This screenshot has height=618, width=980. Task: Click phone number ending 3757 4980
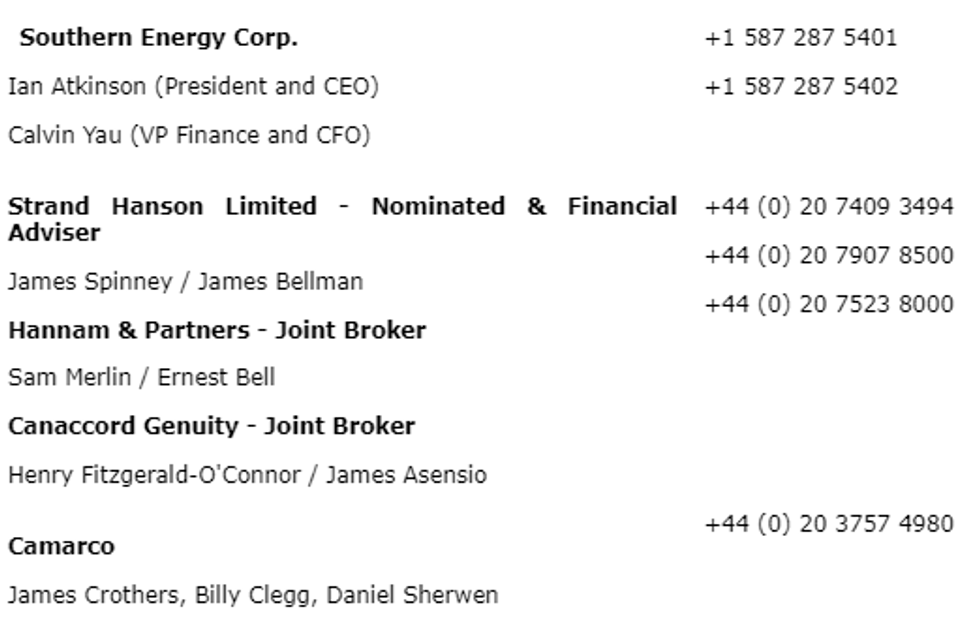click(x=829, y=523)
